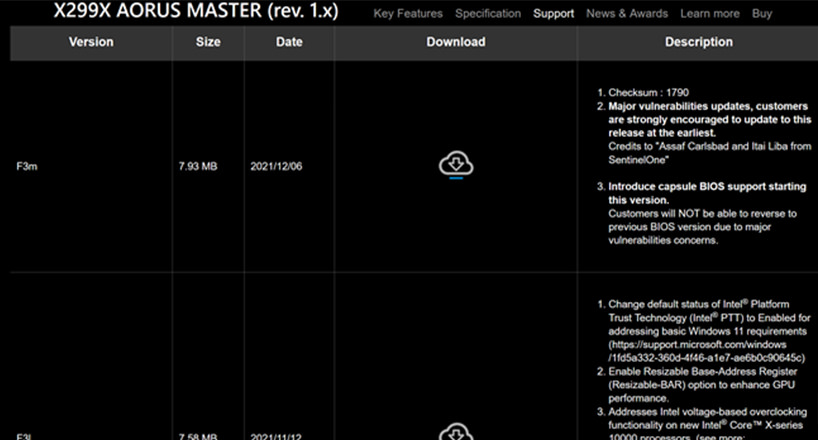Click the SentinelOne credits text
The height and width of the screenshot is (440, 818).
click(x=709, y=153)
